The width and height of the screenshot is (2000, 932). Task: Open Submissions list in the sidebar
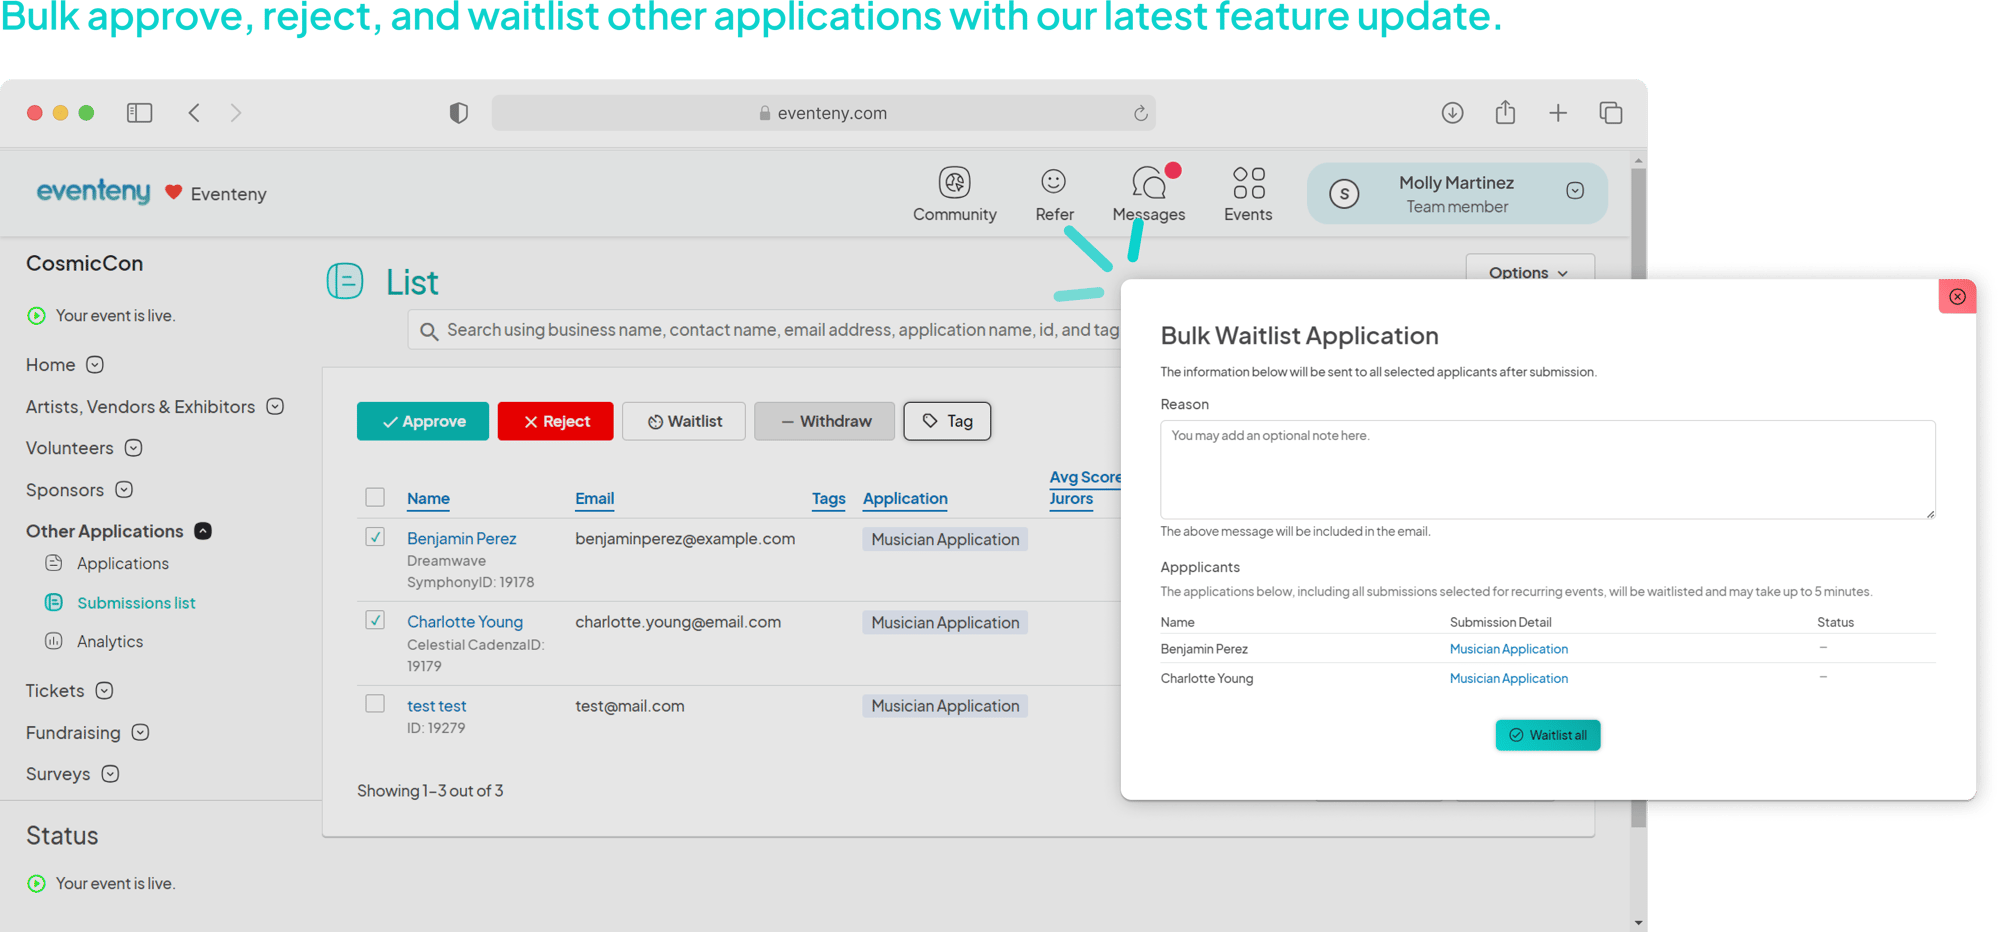pos(136,602)
